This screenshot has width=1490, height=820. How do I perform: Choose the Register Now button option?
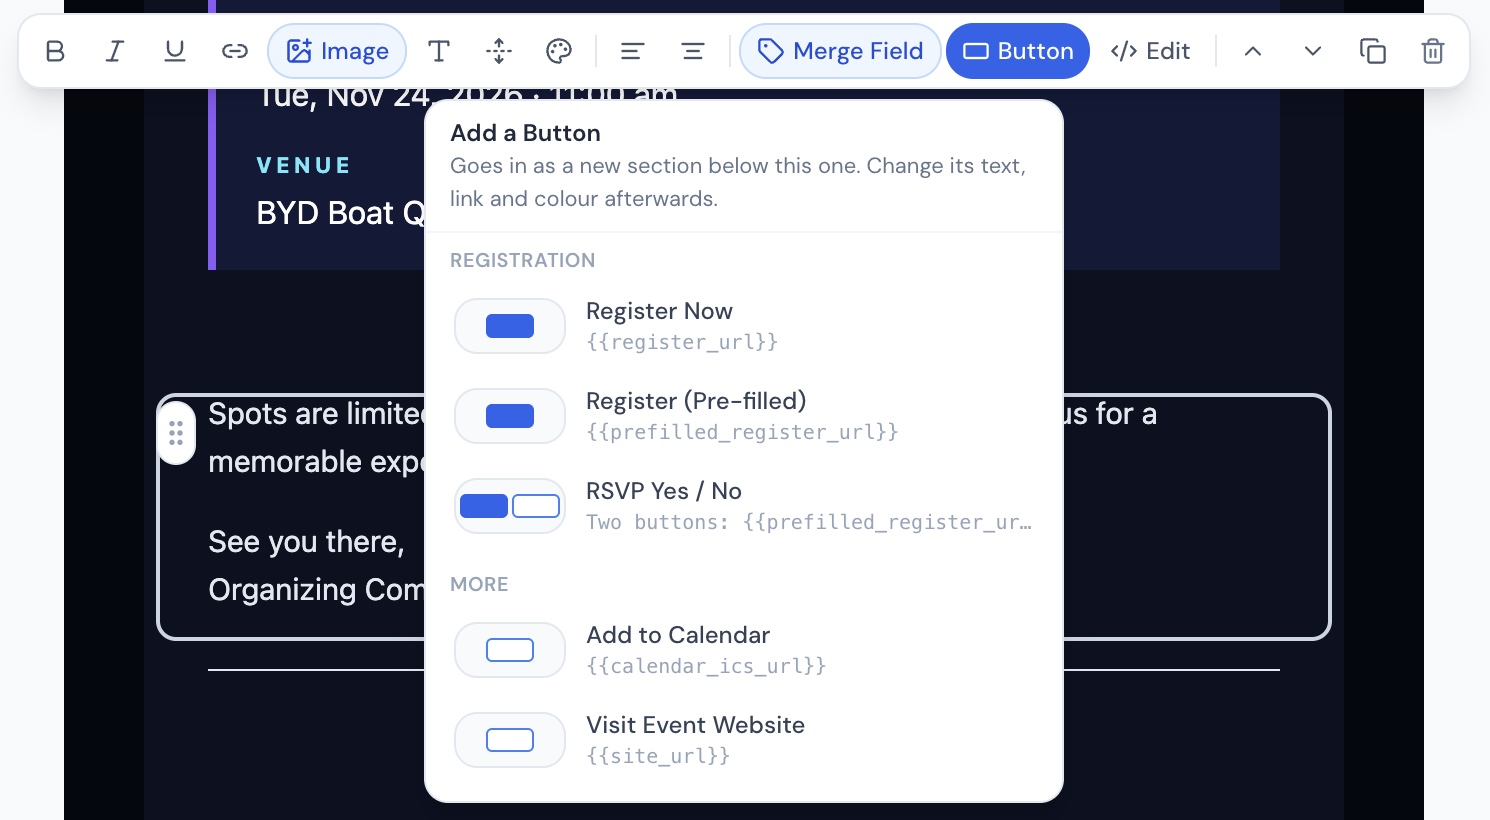[744, 326]
